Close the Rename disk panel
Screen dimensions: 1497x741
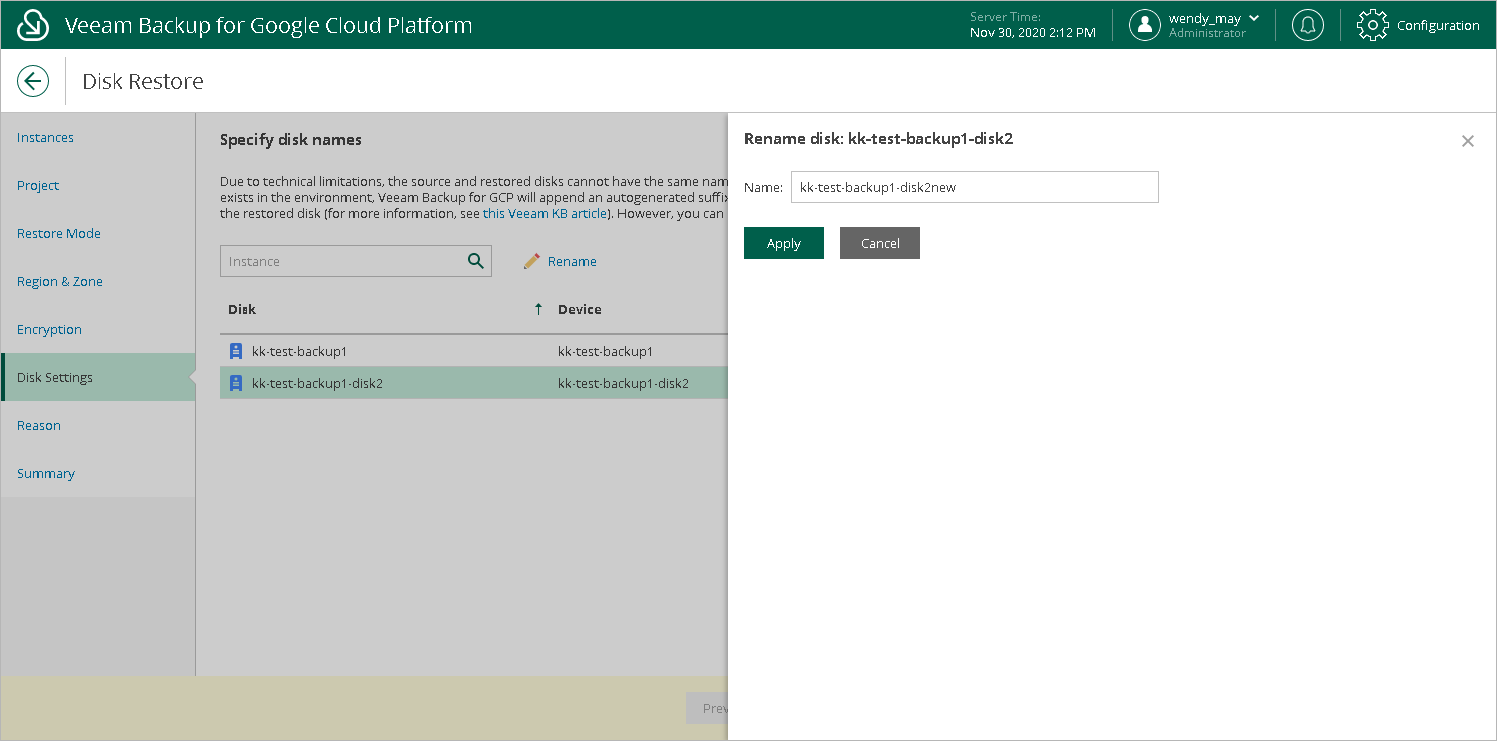1468,141
